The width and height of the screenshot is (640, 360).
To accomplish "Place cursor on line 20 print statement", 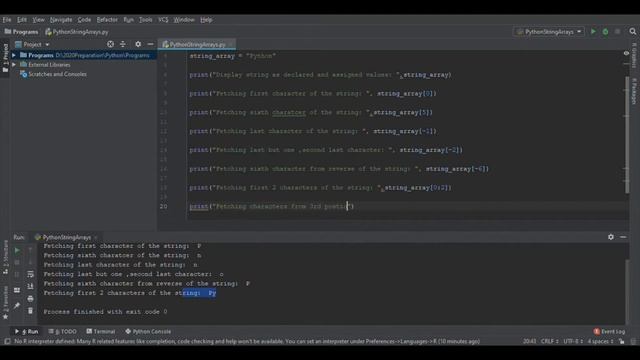I will pos(272,207).
